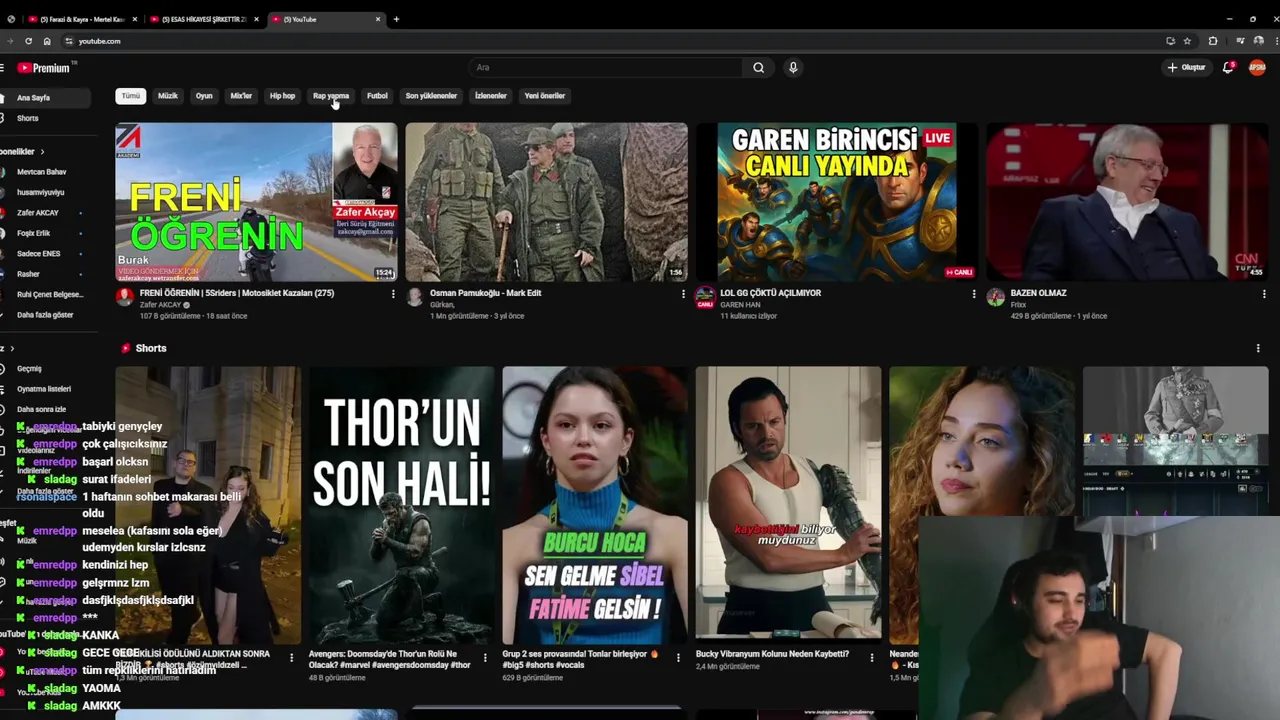Select the (5) YouTube tab
The image size is (1280, 720).
(x=326, y=19)
